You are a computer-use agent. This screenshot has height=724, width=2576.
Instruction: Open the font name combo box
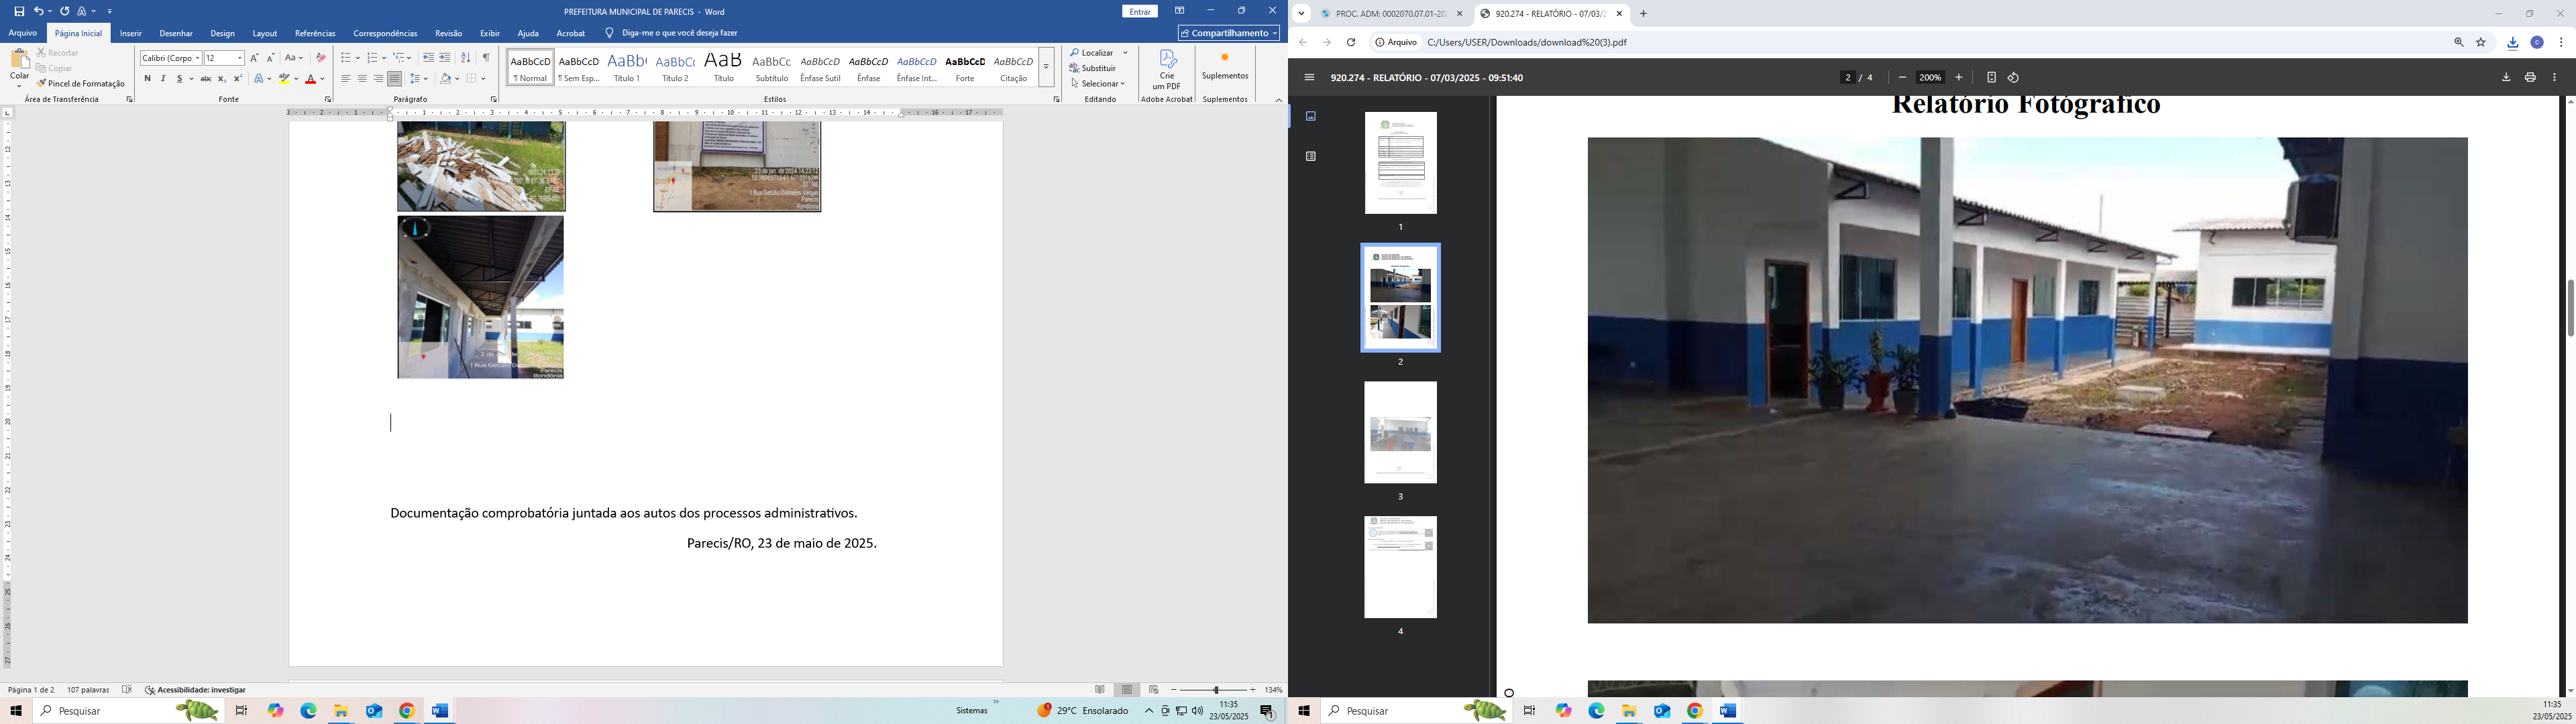tap(171, 58)
